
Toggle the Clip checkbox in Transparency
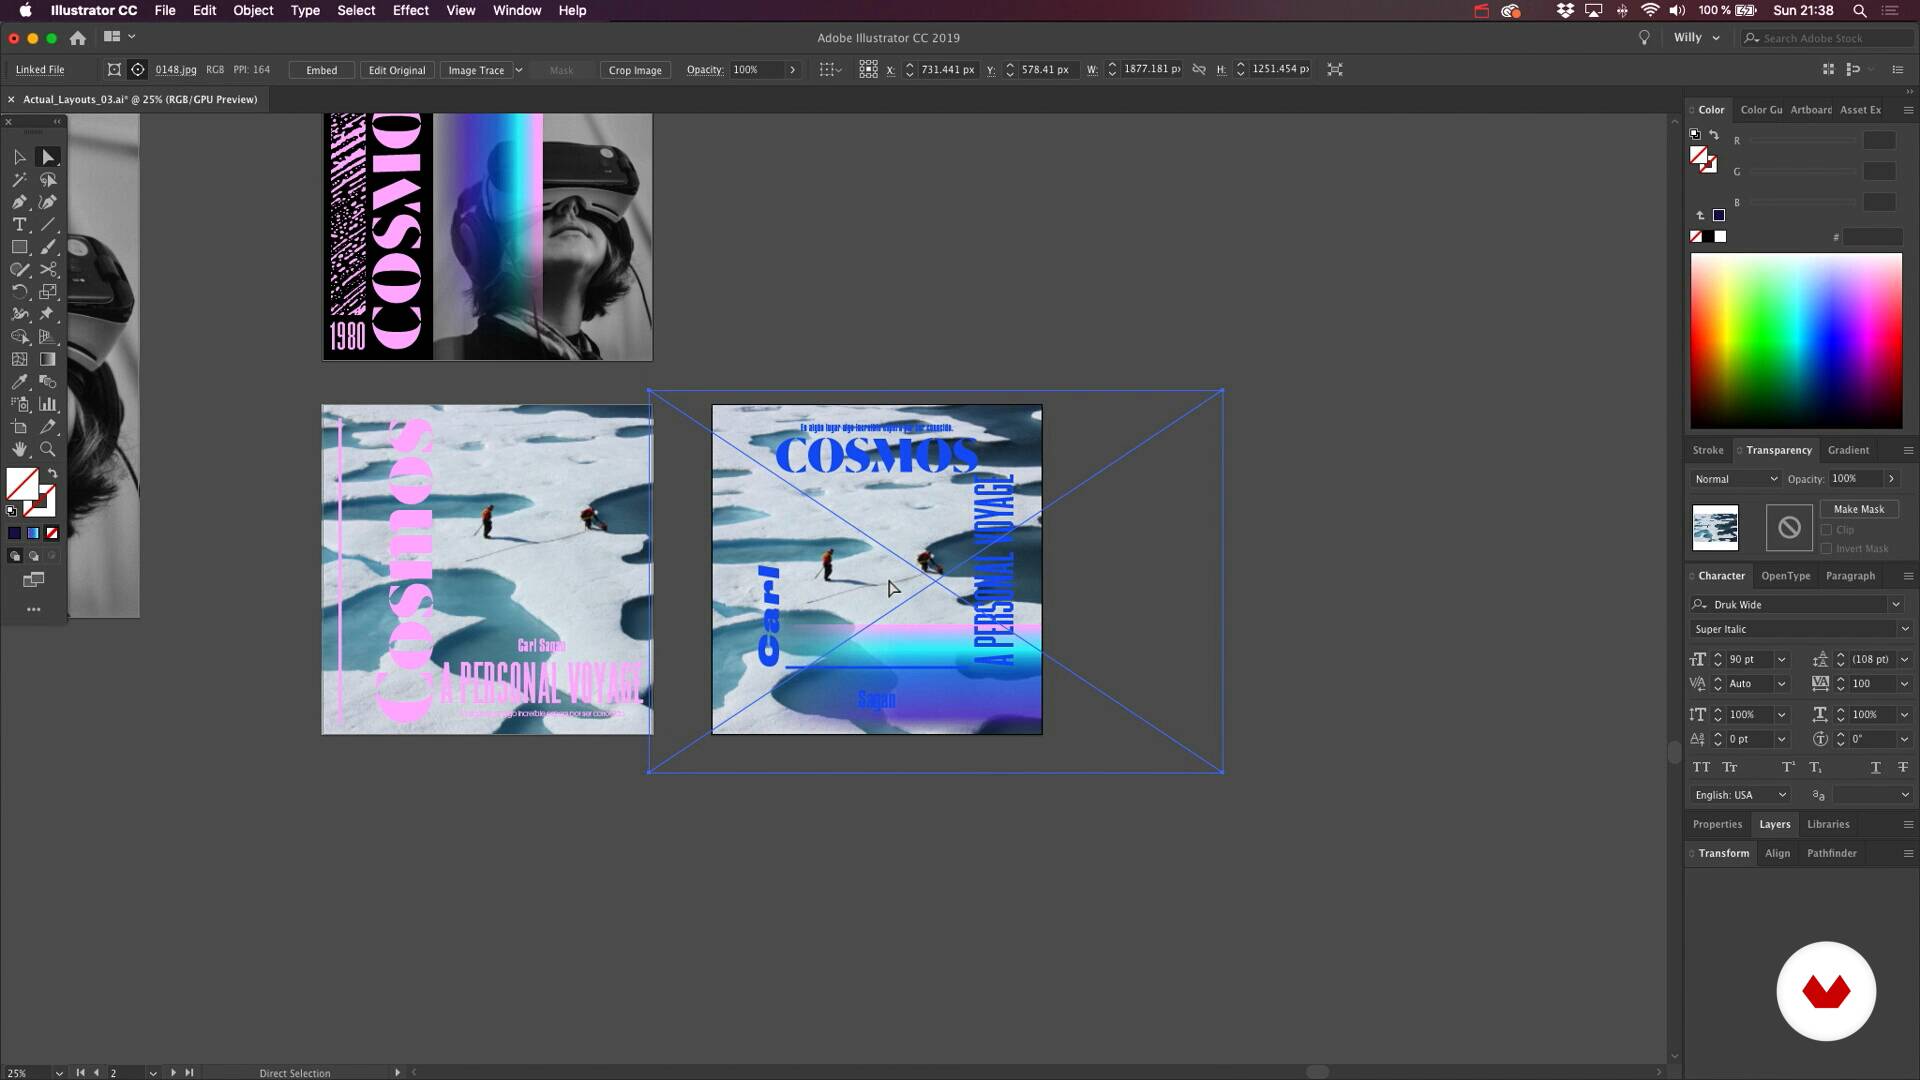pos(1826,530)
